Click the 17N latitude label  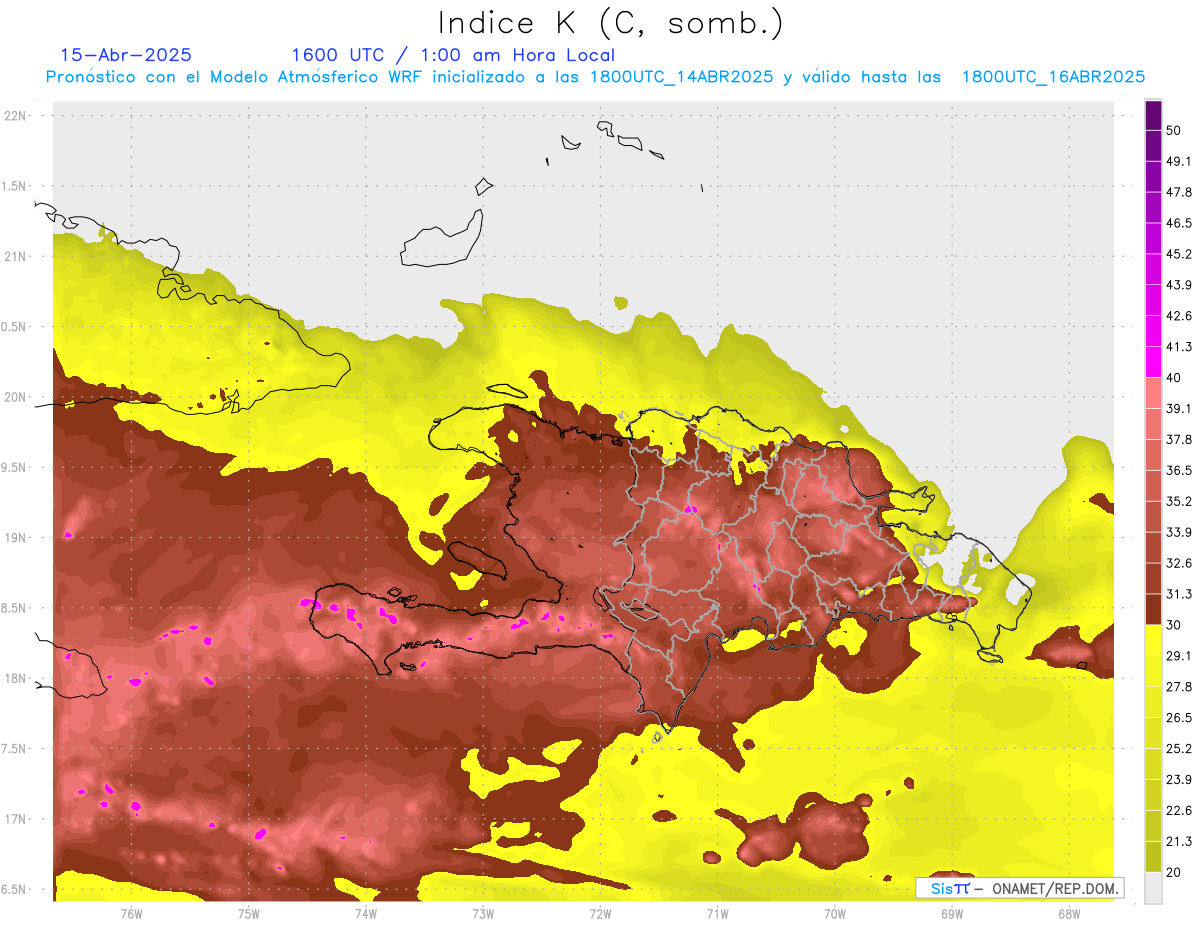pos(15,819)
